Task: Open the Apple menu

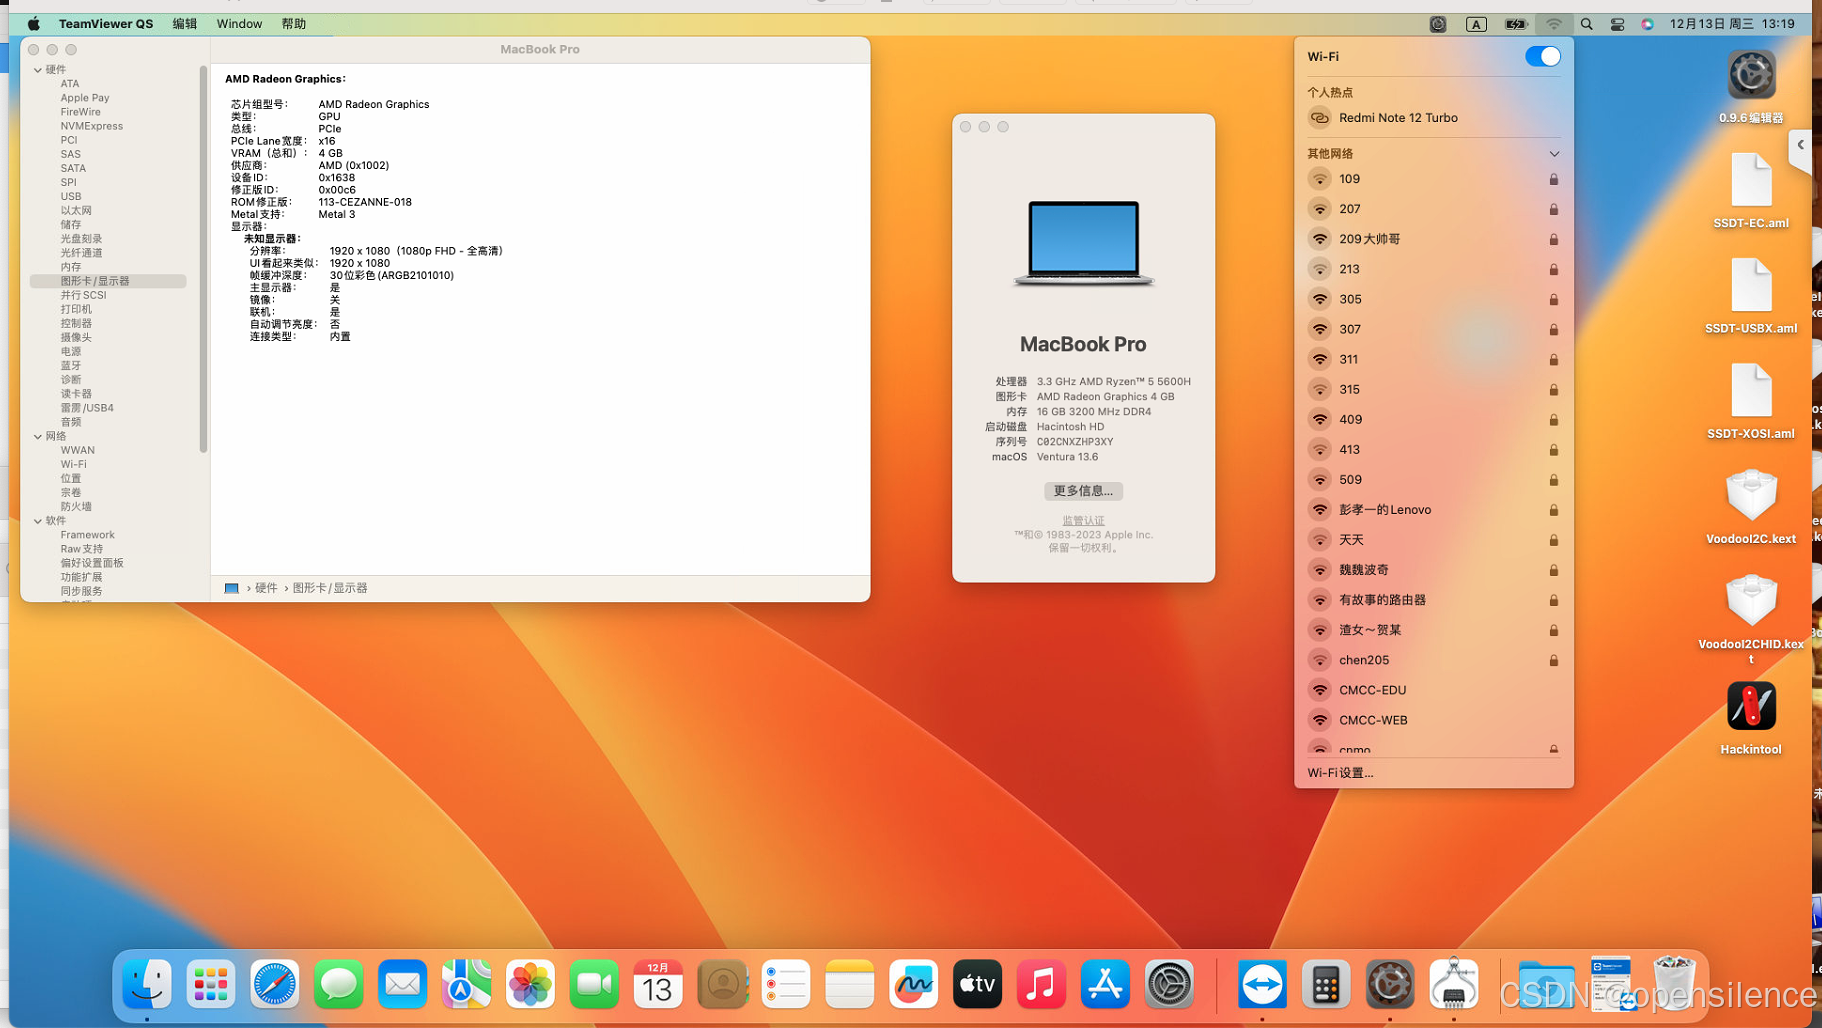Action: [34, 24]
